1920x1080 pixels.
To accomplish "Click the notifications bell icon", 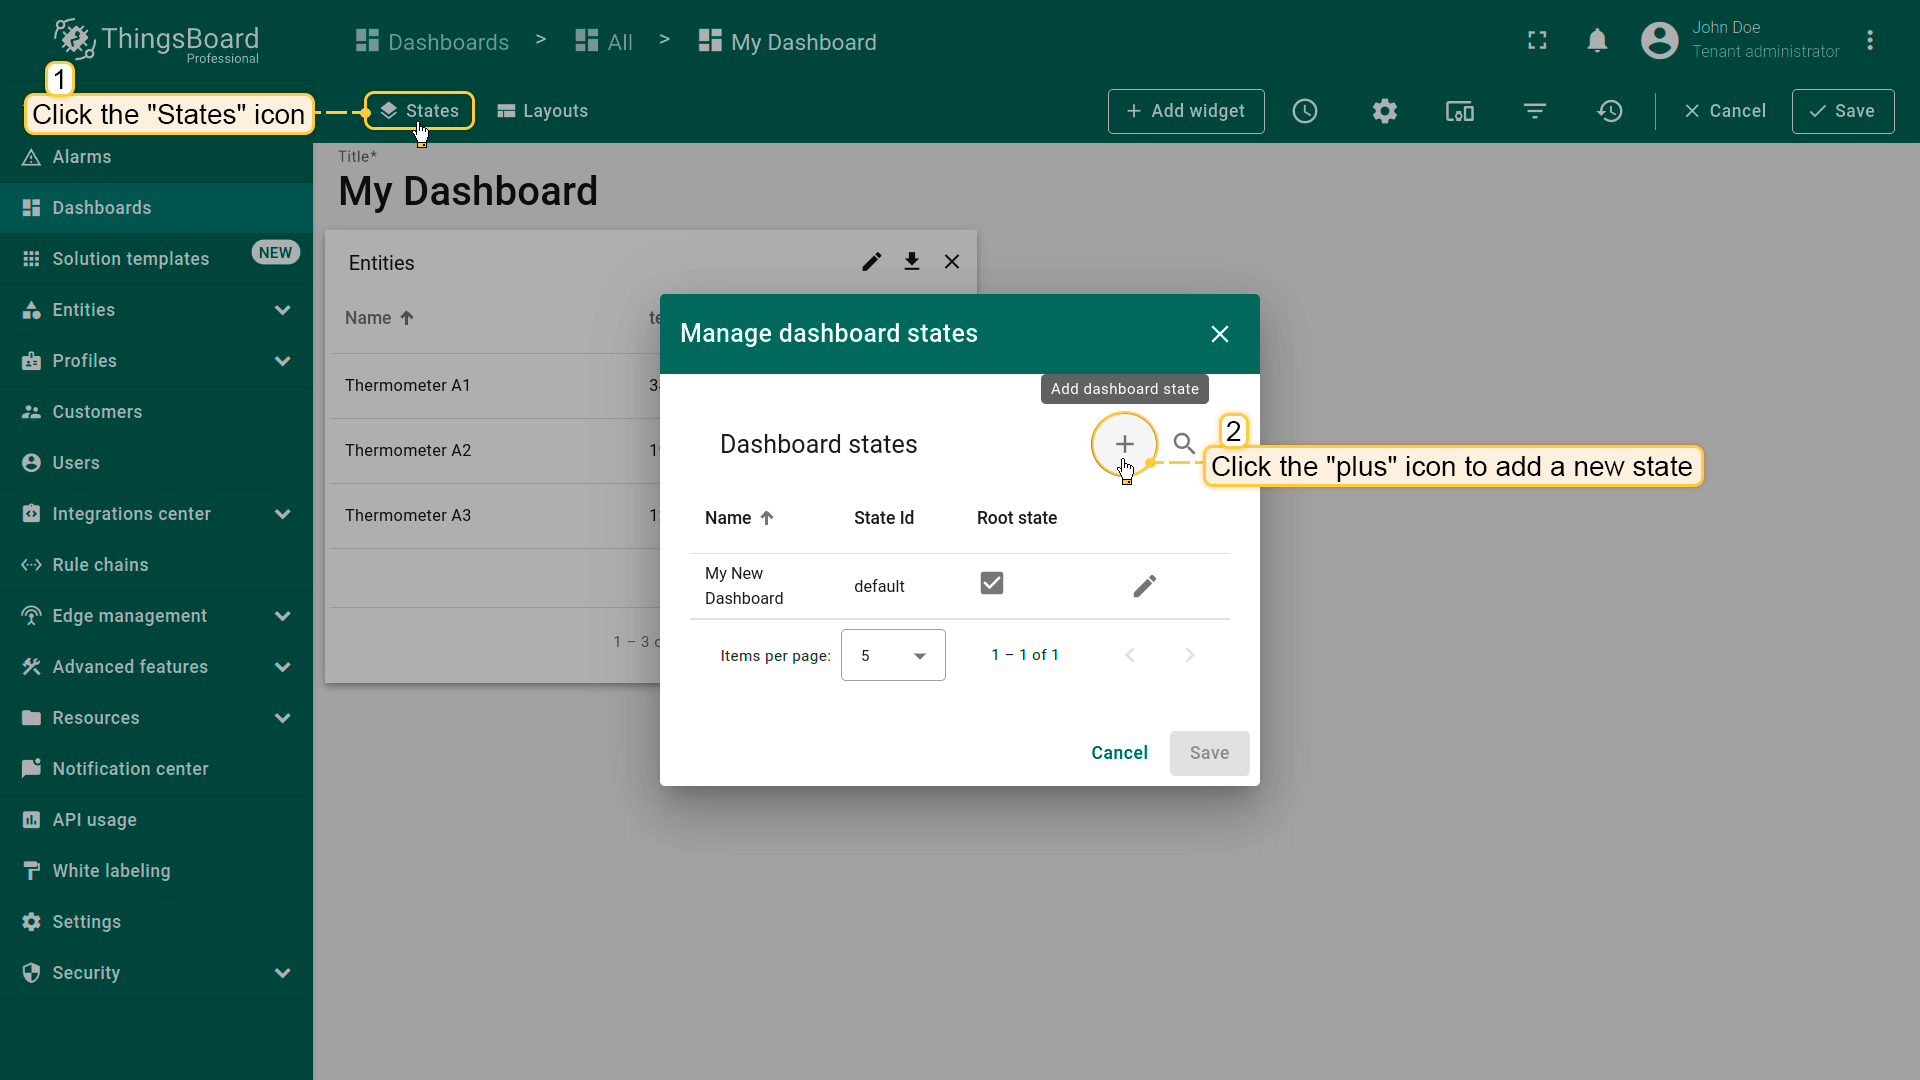I will 1597,41.
